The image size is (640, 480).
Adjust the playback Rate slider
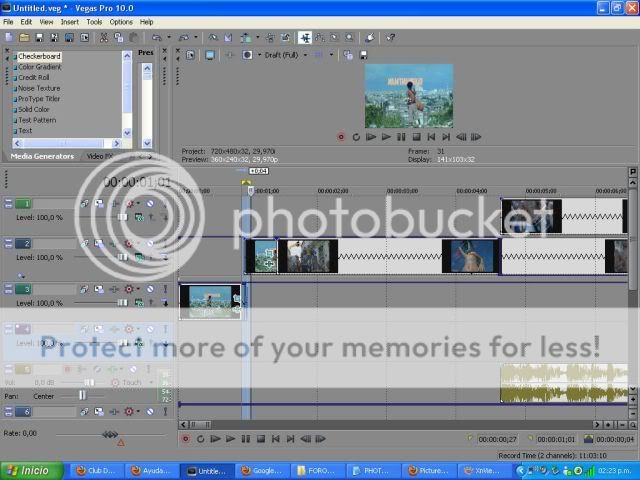pos(110,435)
